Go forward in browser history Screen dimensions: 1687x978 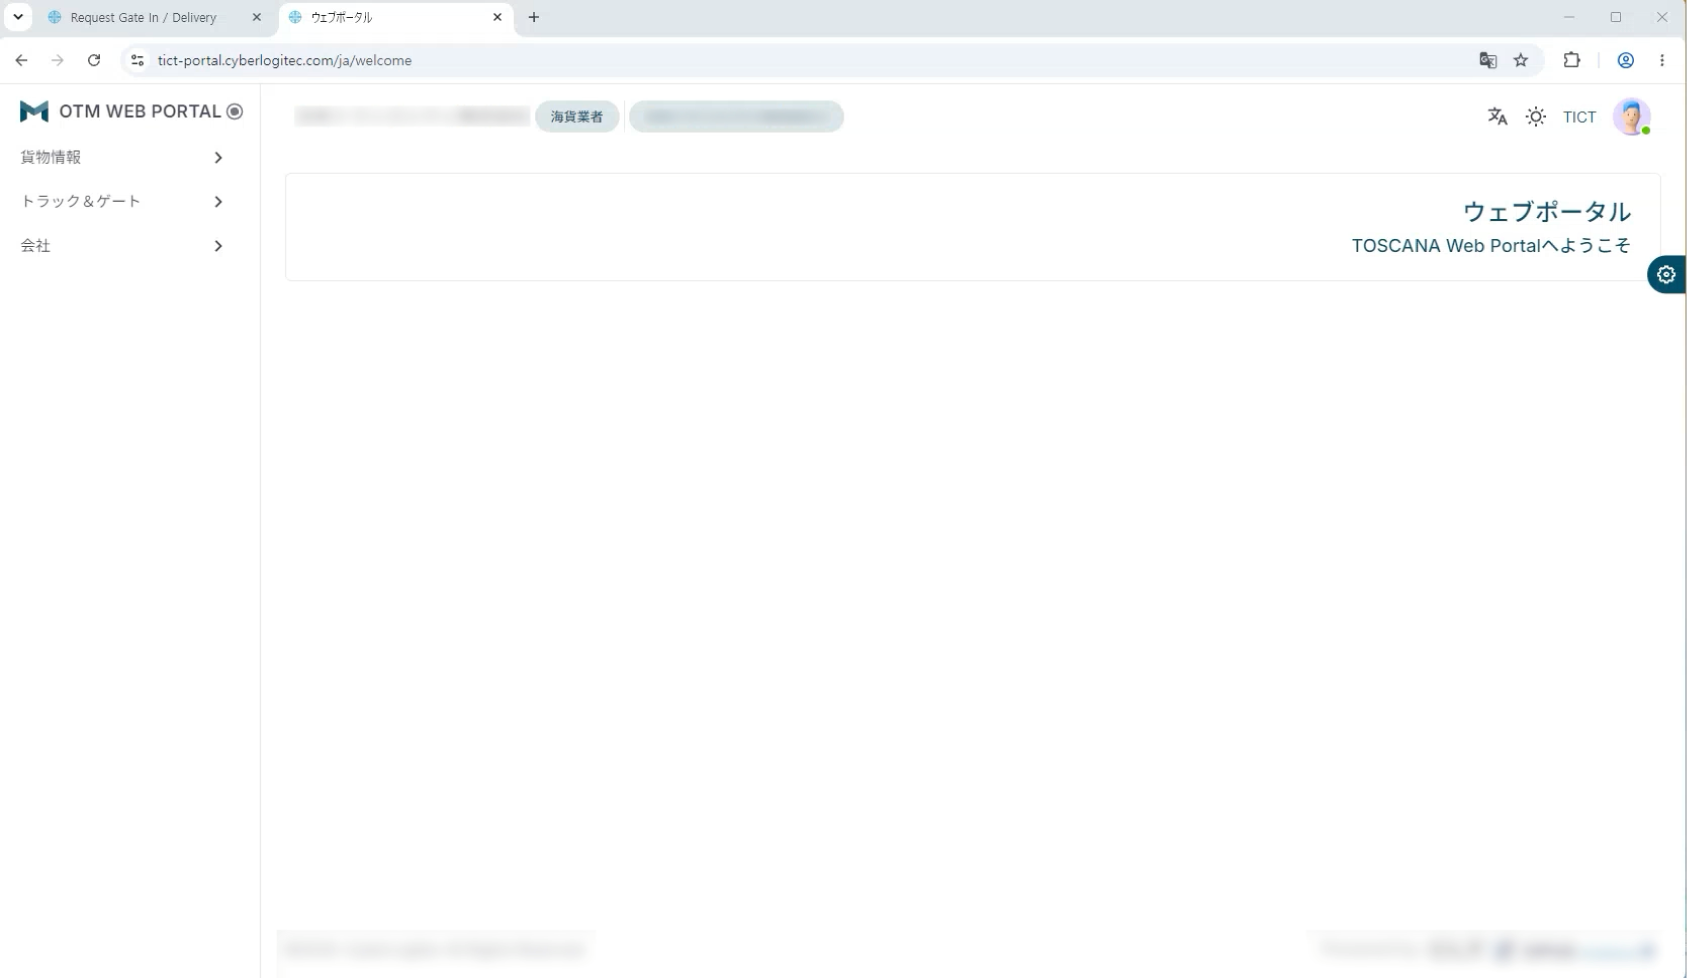click(x=57, y=60)
